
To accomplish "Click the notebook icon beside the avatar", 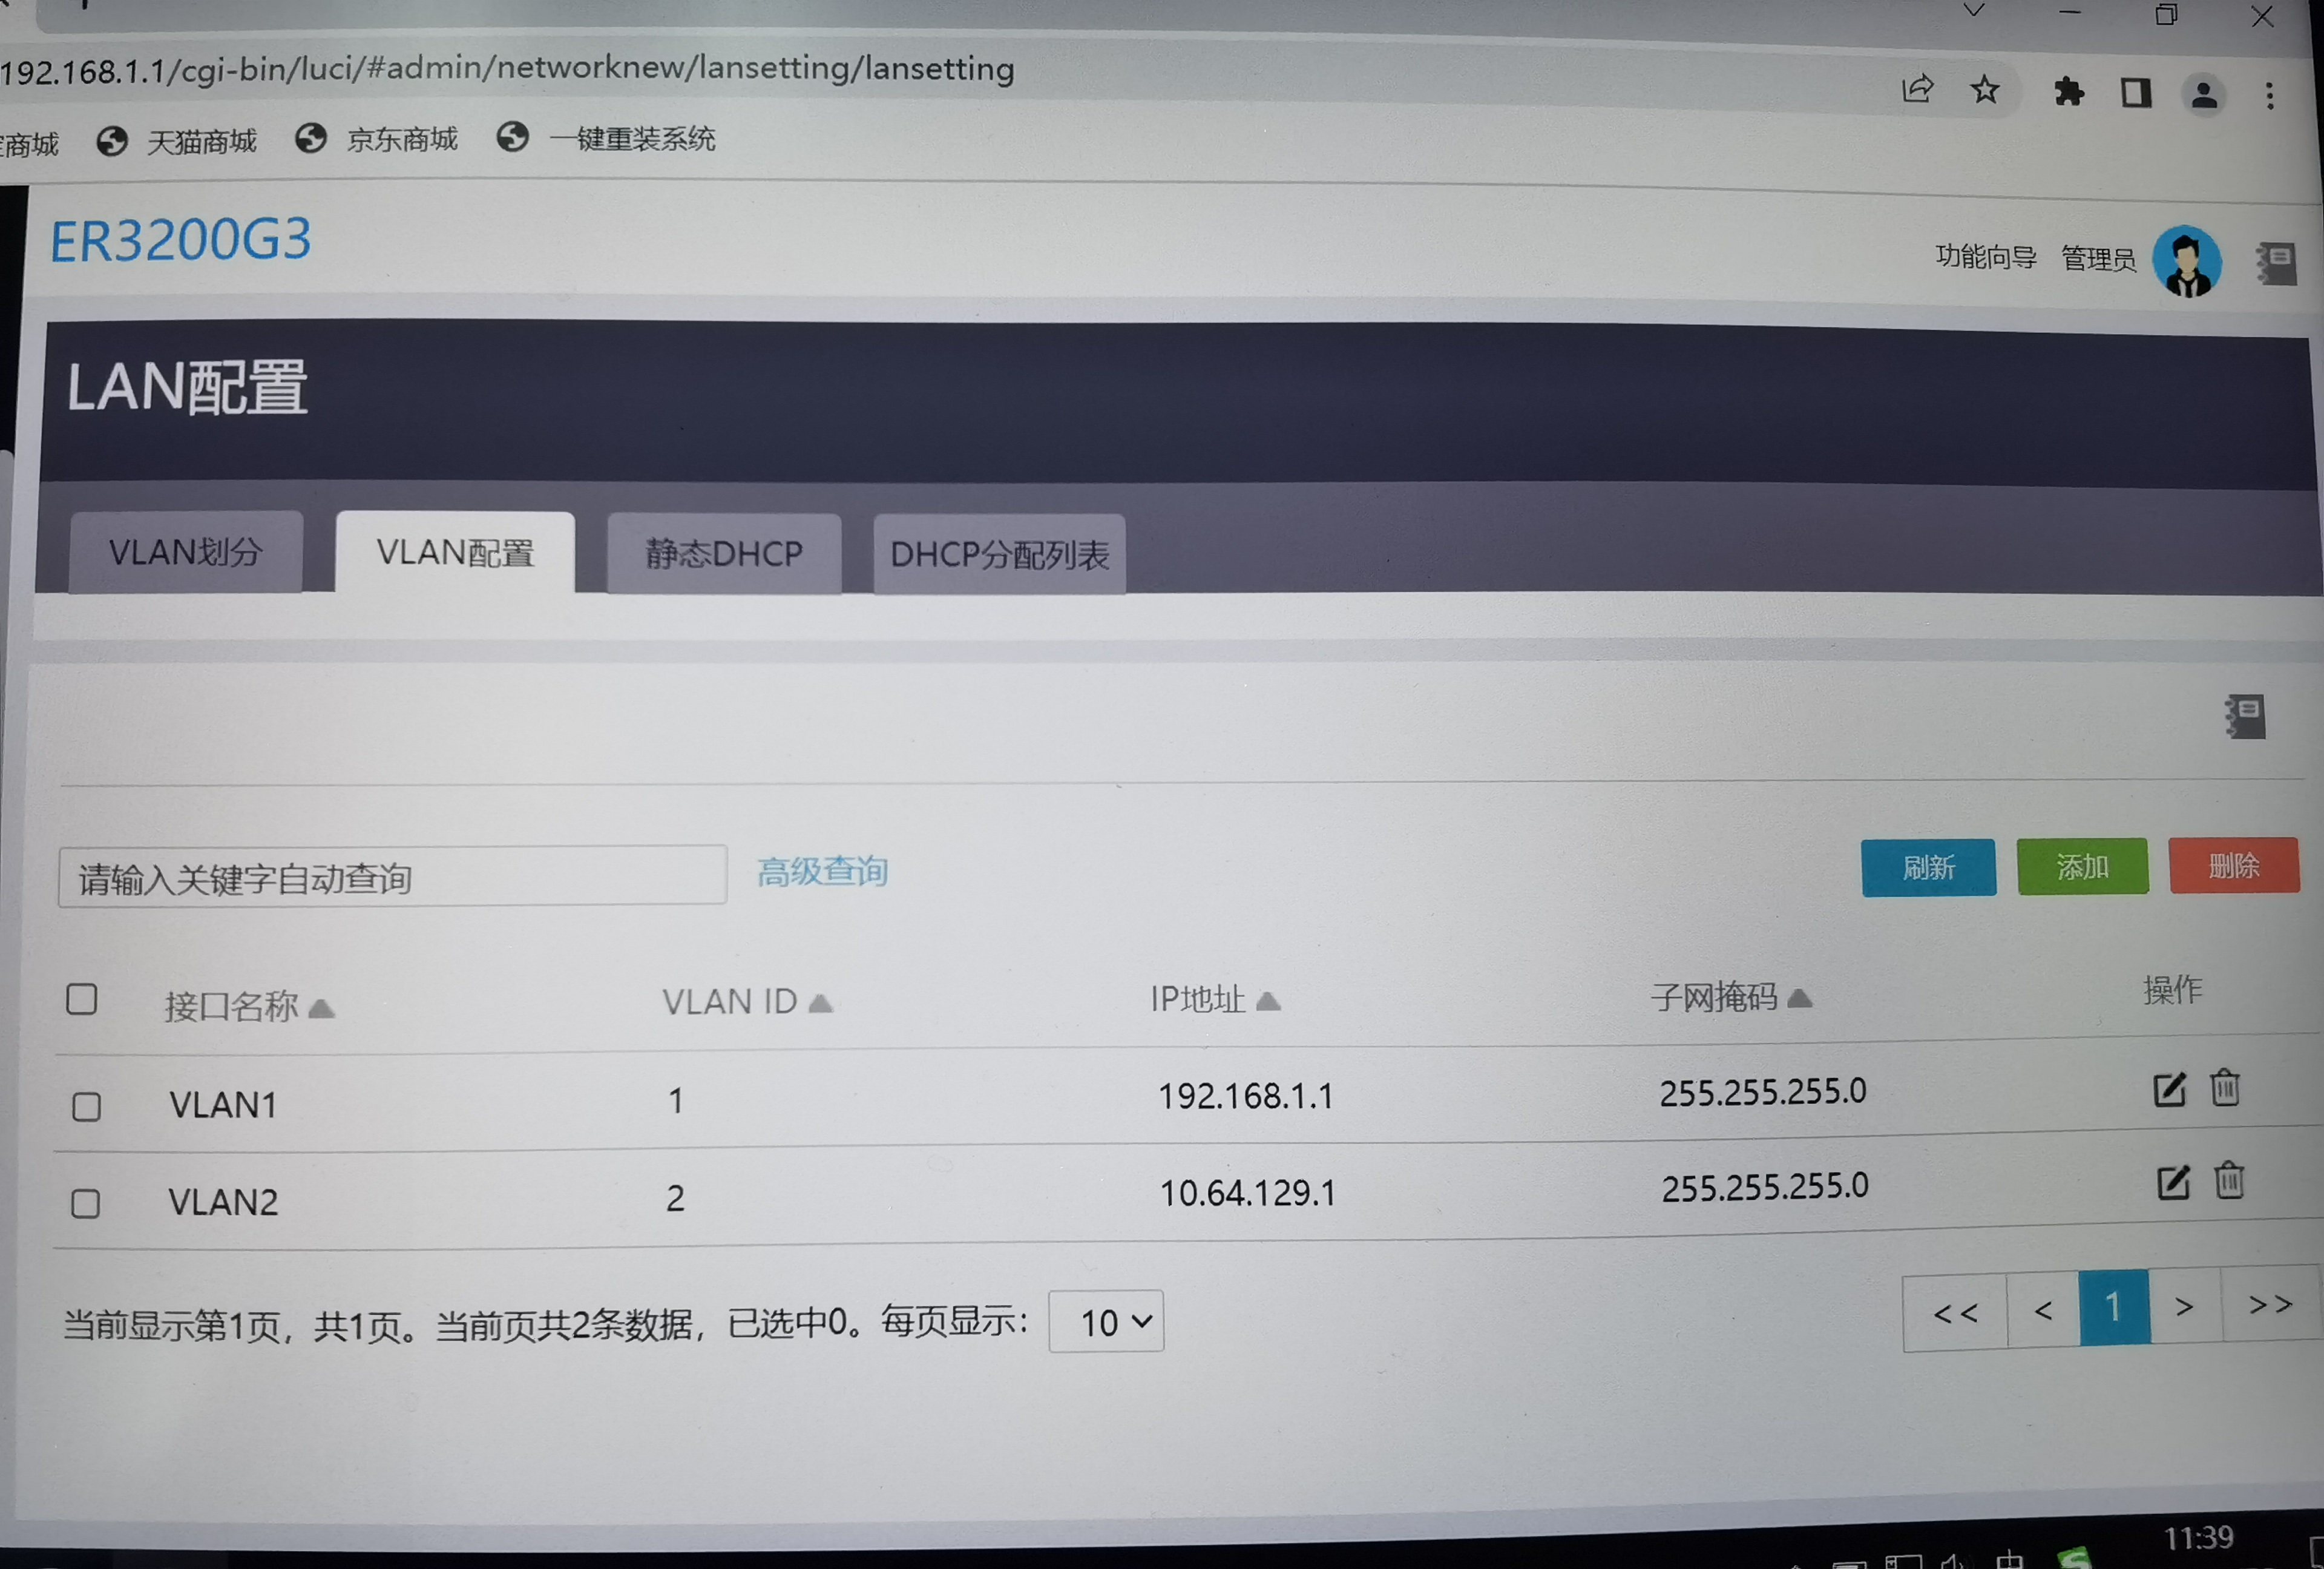I will click(x=2276, y=264).
